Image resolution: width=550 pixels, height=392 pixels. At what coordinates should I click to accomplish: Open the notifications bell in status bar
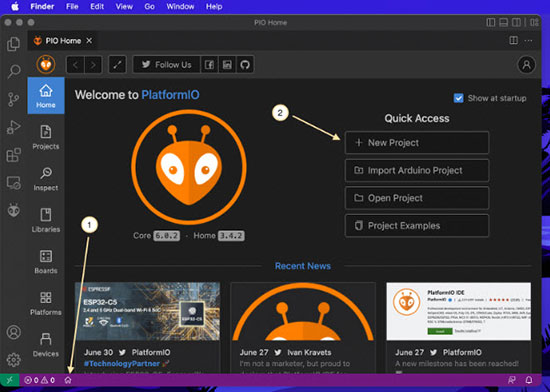coord(529,380)
